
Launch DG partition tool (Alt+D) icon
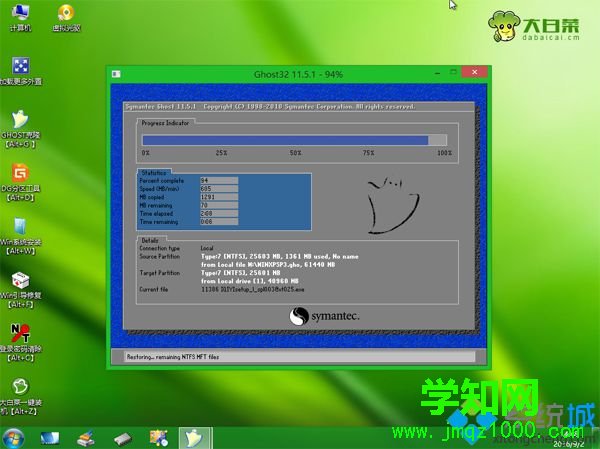tap(20, 183)
